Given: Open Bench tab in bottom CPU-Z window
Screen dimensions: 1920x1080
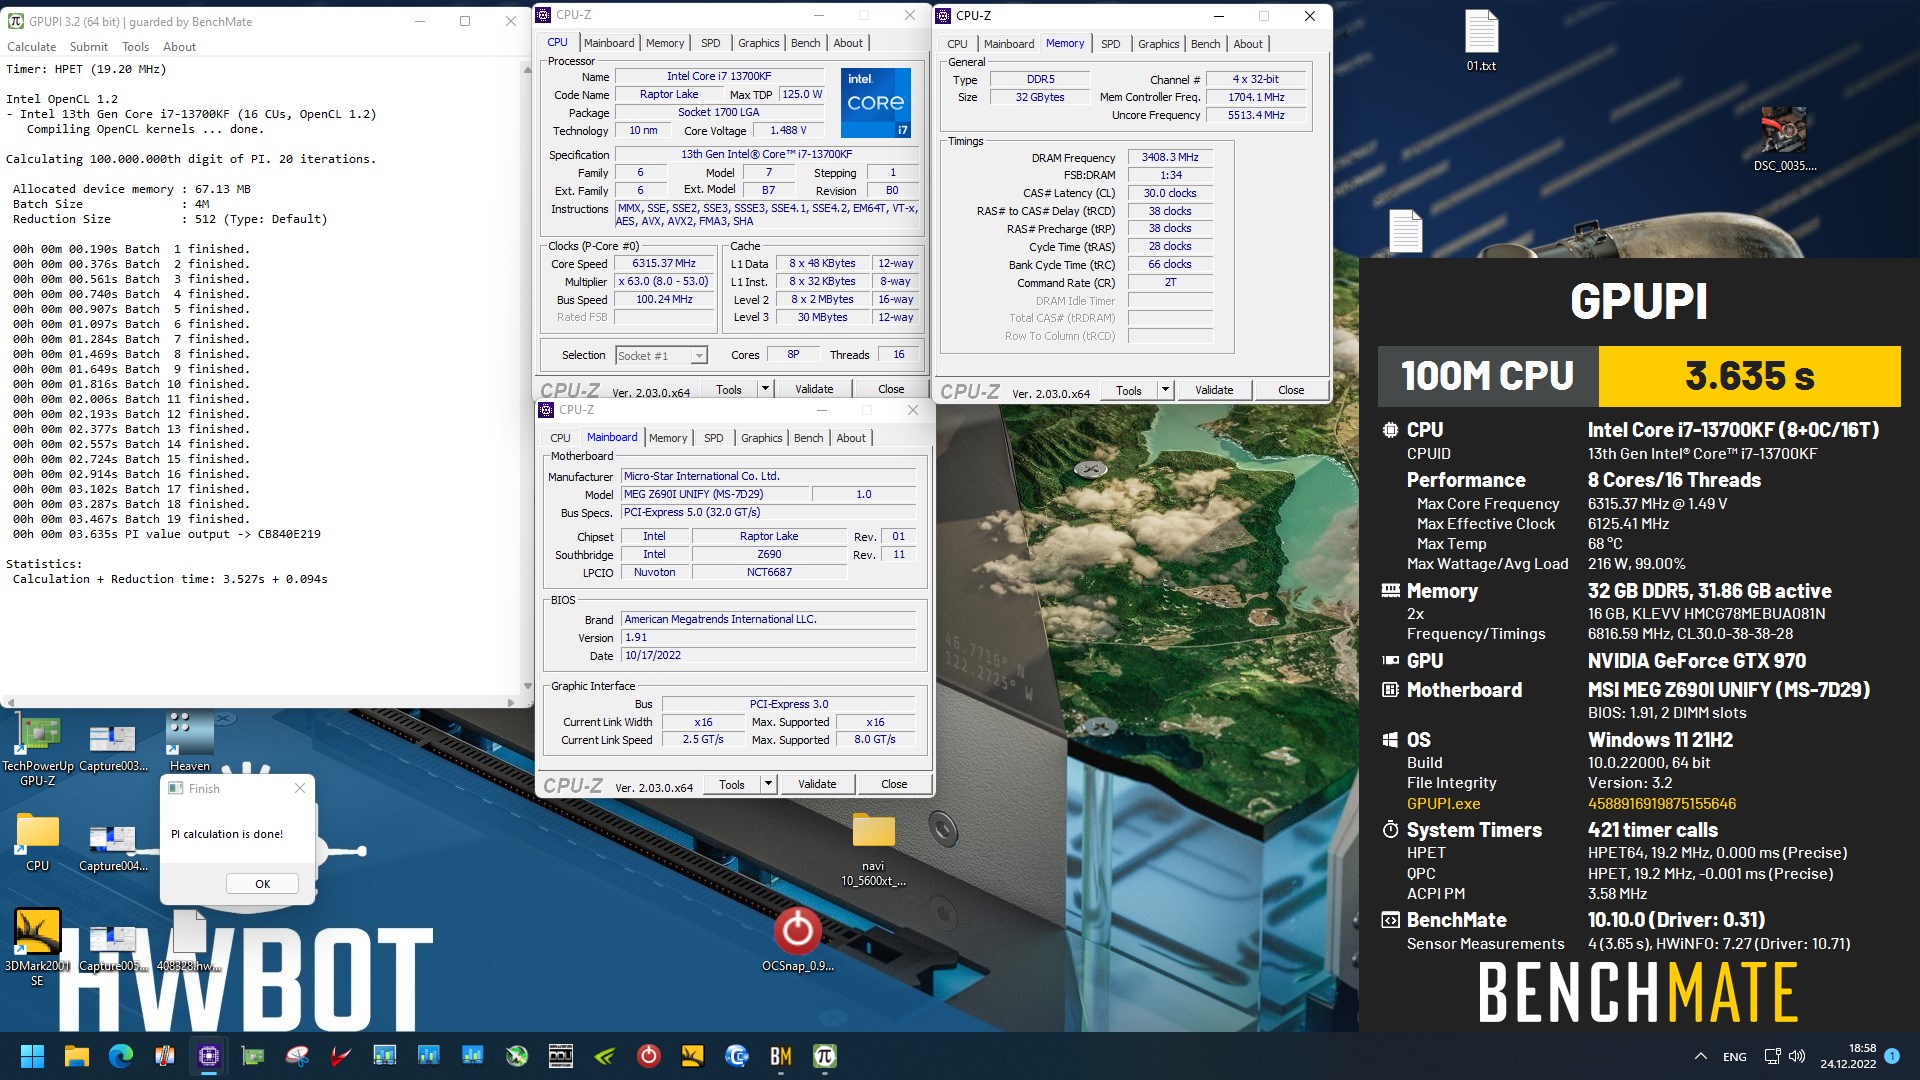Looking at the screenshot, I should click(808, 438).
